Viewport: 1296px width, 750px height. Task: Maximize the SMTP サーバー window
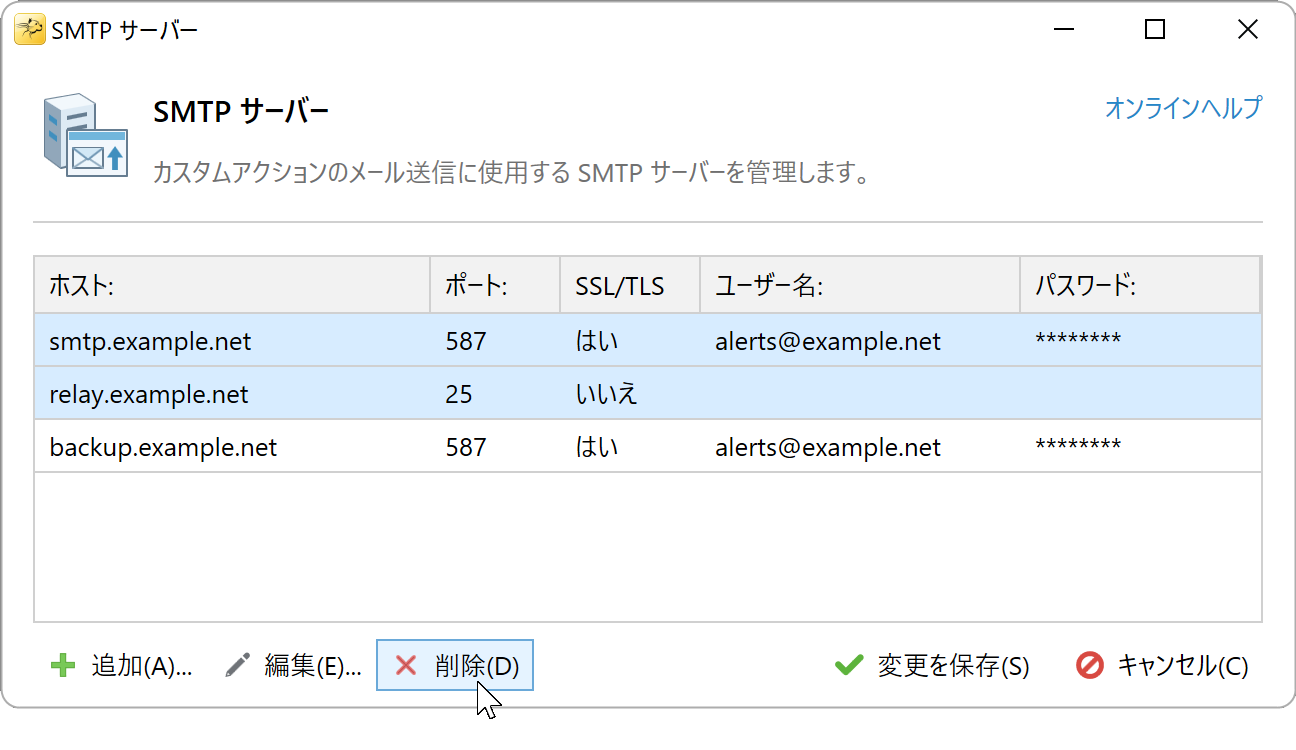1155,30
